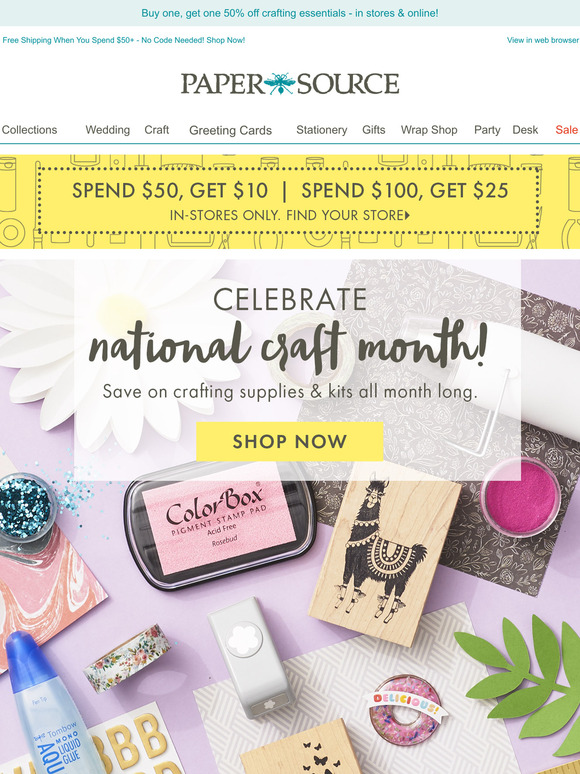The width and height of the screenshot is (580, 774).
Task: Select Stationery in navigation
Action: (322, 130)
